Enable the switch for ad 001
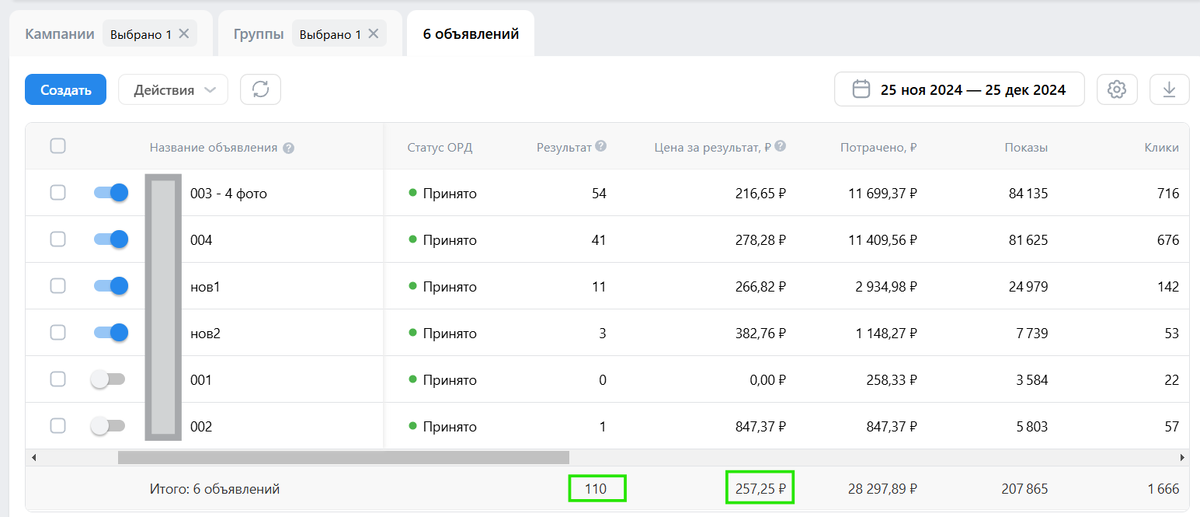1200x517 pixels. point(108,379)
